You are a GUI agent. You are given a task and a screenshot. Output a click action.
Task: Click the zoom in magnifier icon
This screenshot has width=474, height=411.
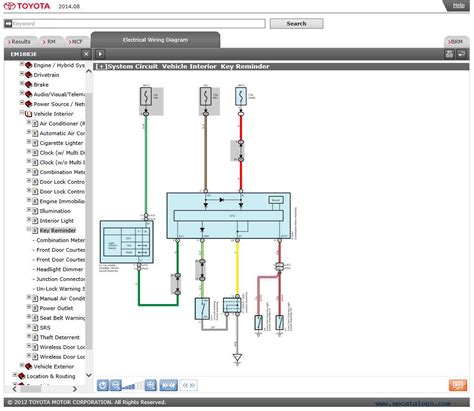coord(151,385)
